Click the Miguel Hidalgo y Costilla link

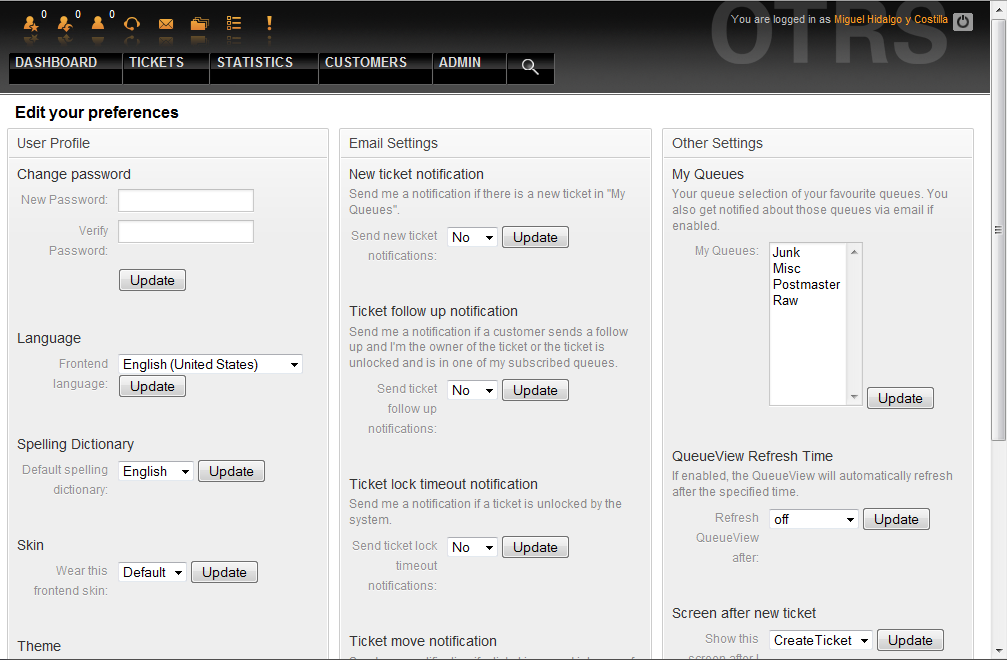[891, 20]
